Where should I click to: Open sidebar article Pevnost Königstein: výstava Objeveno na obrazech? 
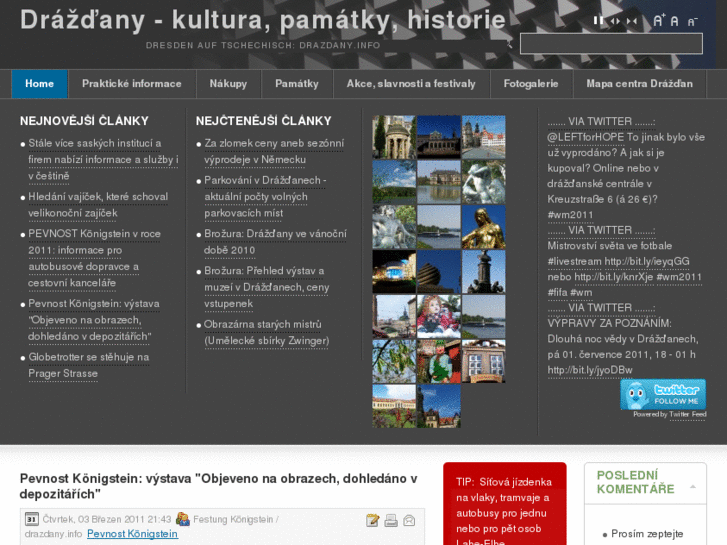94,320
